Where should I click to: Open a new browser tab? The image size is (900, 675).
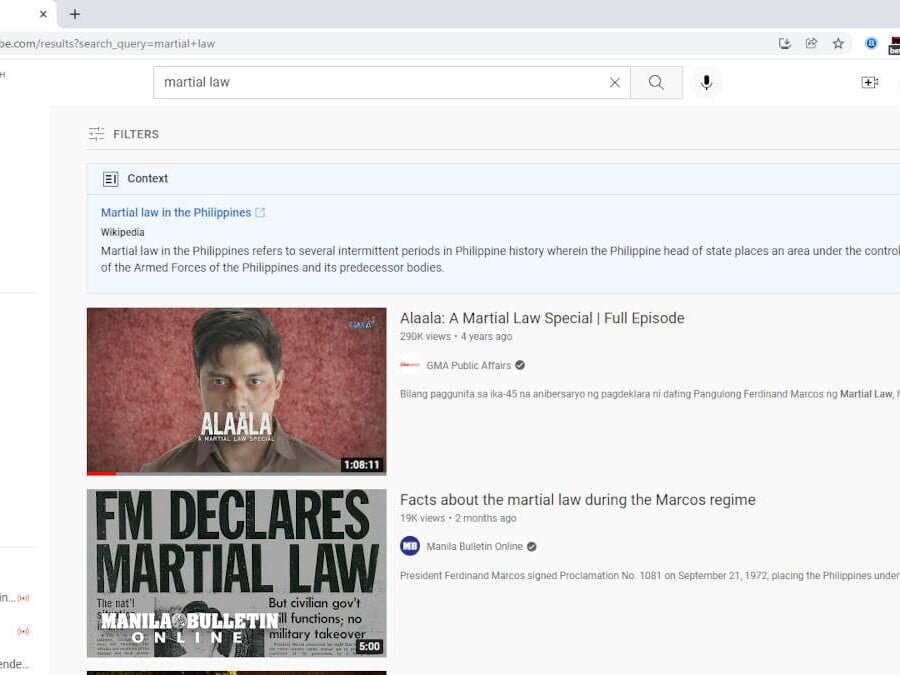[x=75, y=14]
